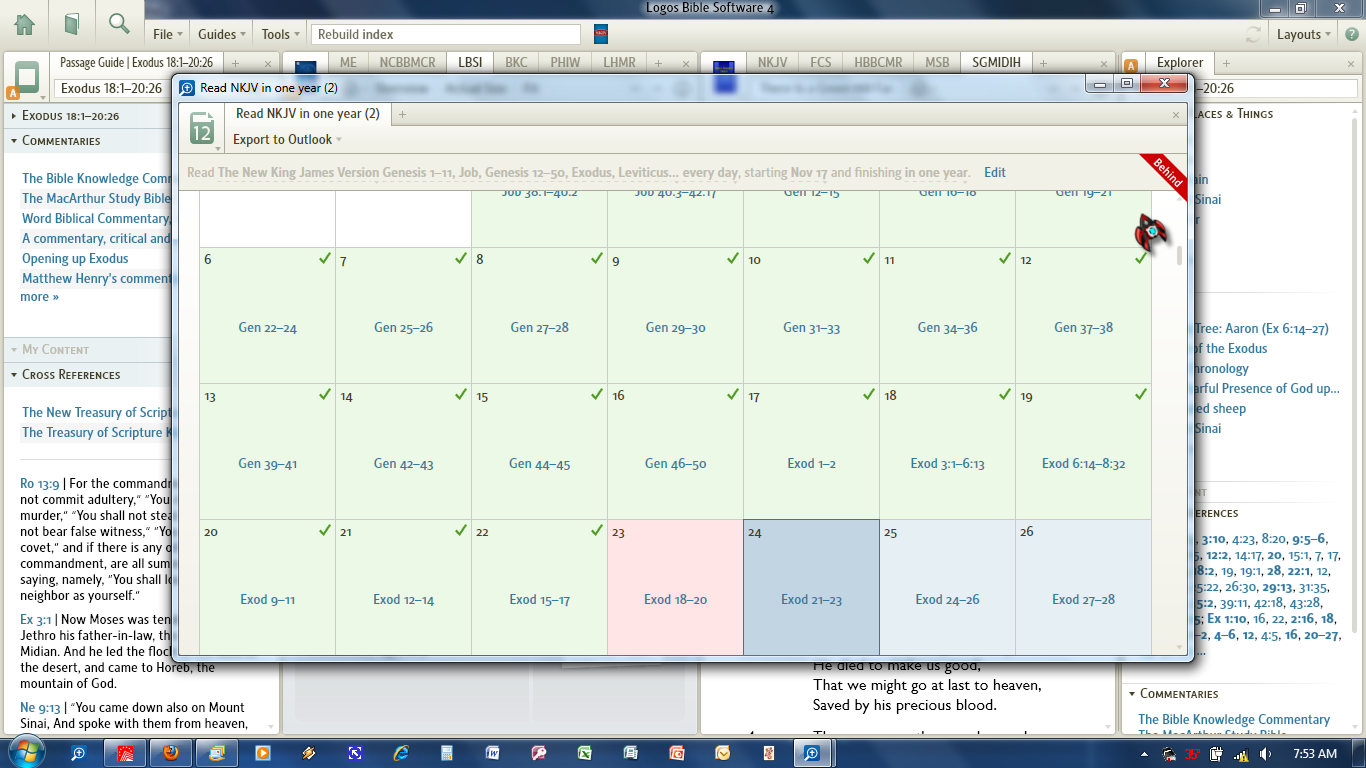This screenshot has width=1366, height=768.
Task: Open the File menu dropdown
Action: click(167, 34)
